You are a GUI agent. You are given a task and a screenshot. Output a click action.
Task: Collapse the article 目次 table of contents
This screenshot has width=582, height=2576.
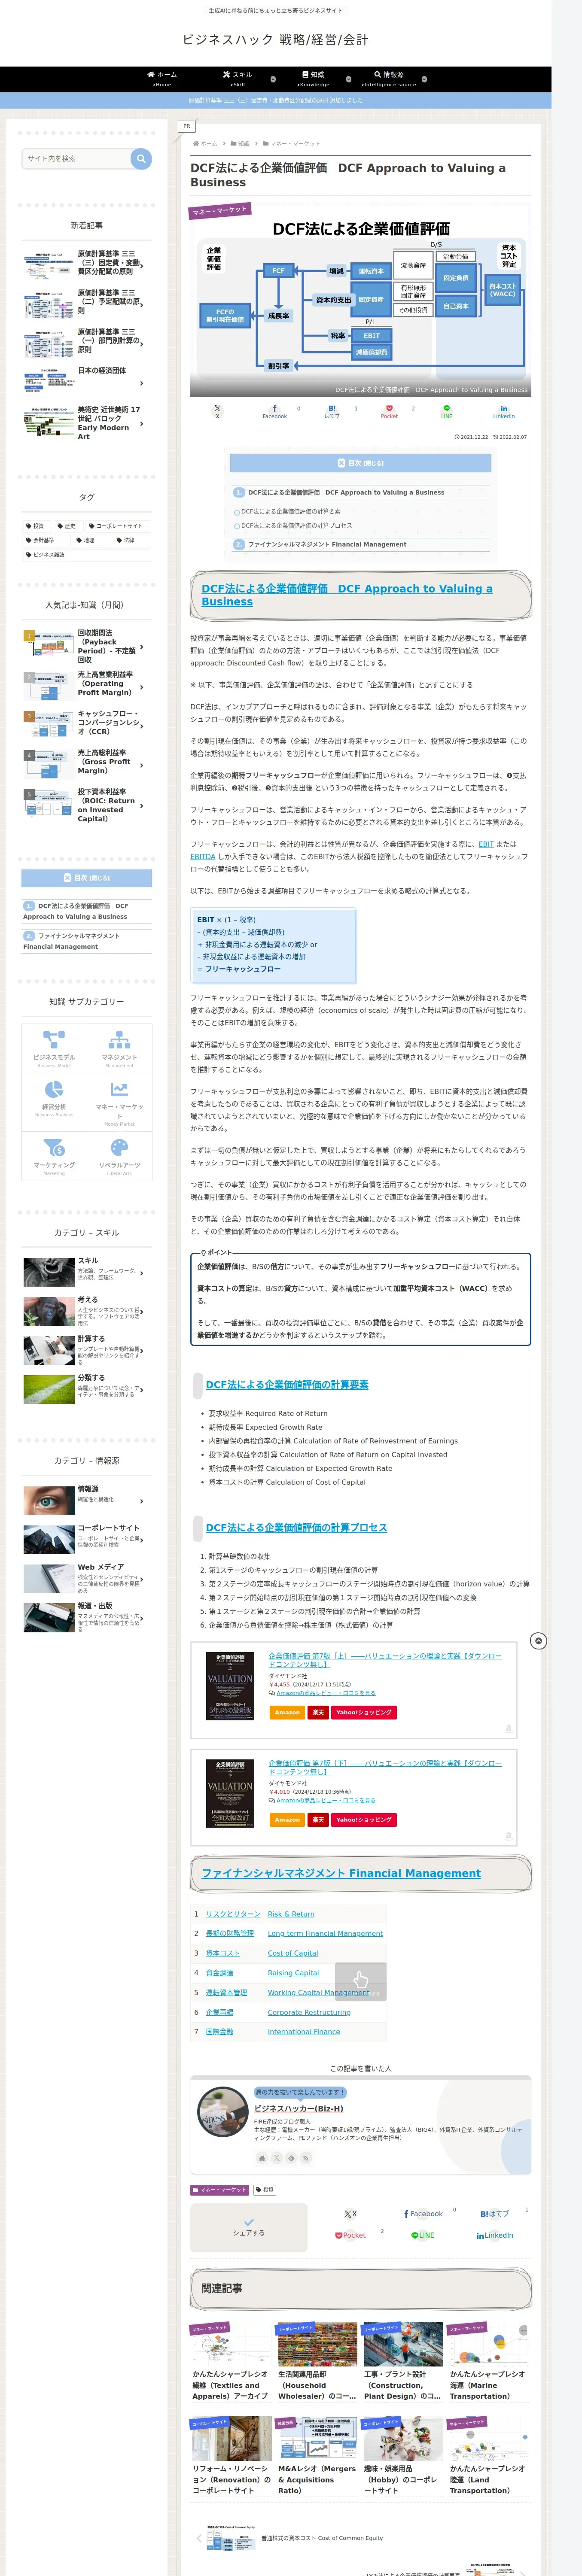[360, 463]
